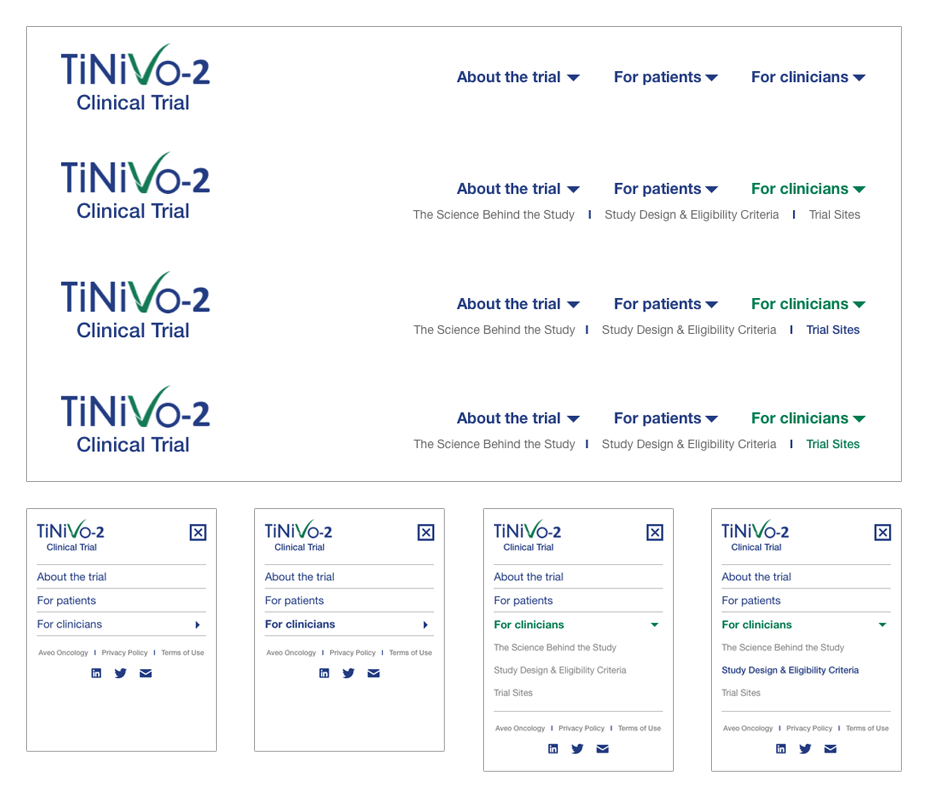Expand bold blue For clinicians right-arrow in mobile menu

tap(425, 625)
